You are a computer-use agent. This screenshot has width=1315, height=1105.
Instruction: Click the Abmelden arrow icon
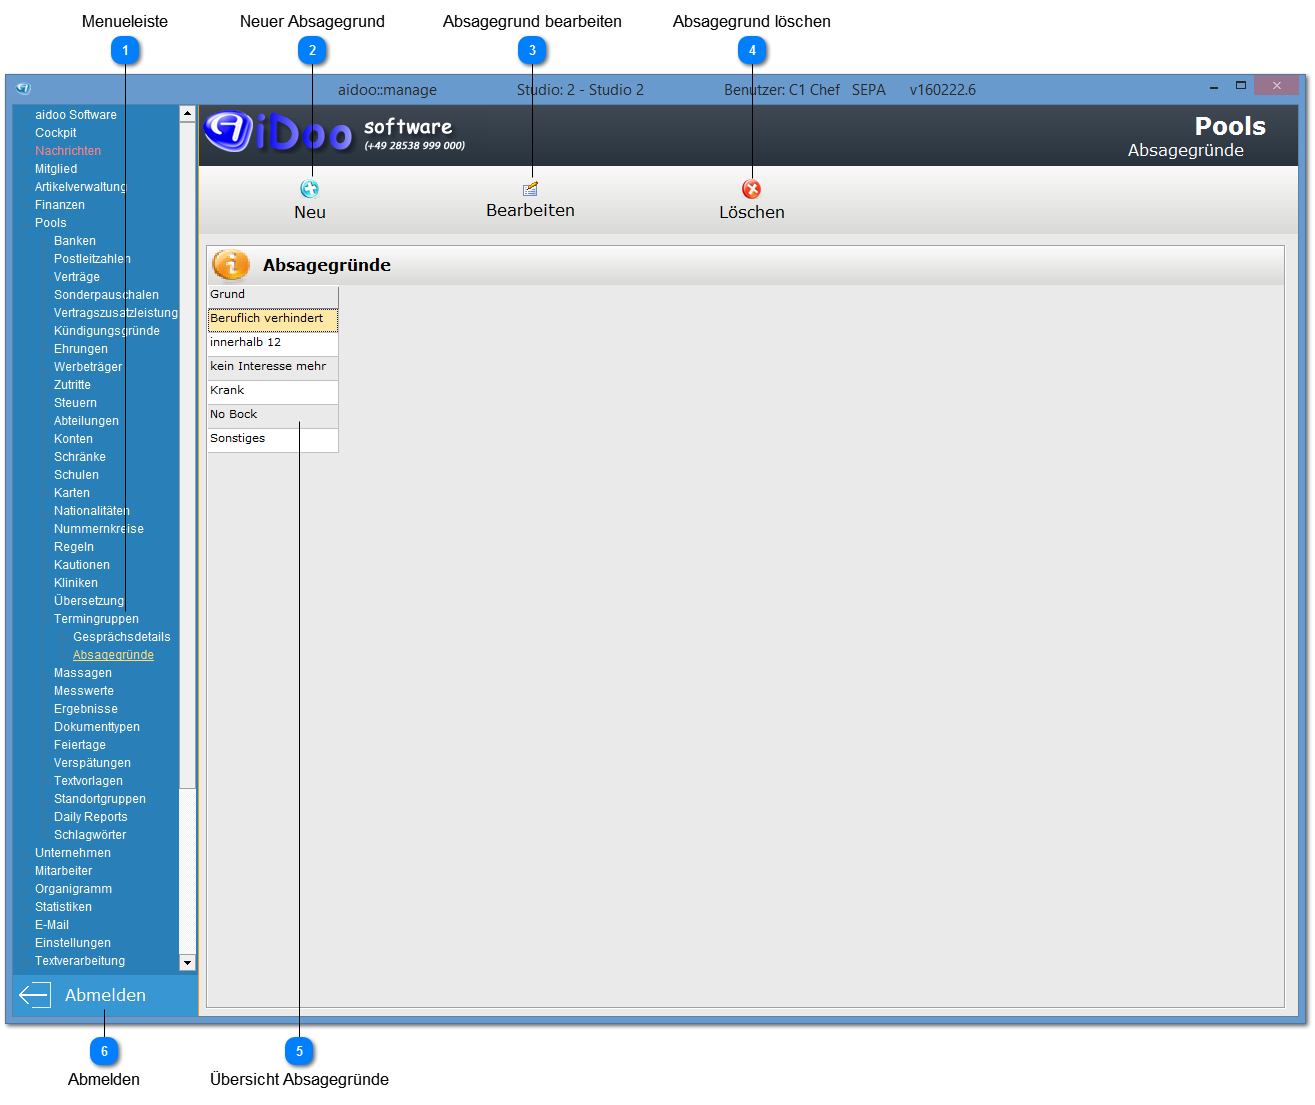[x=35, y=995]
